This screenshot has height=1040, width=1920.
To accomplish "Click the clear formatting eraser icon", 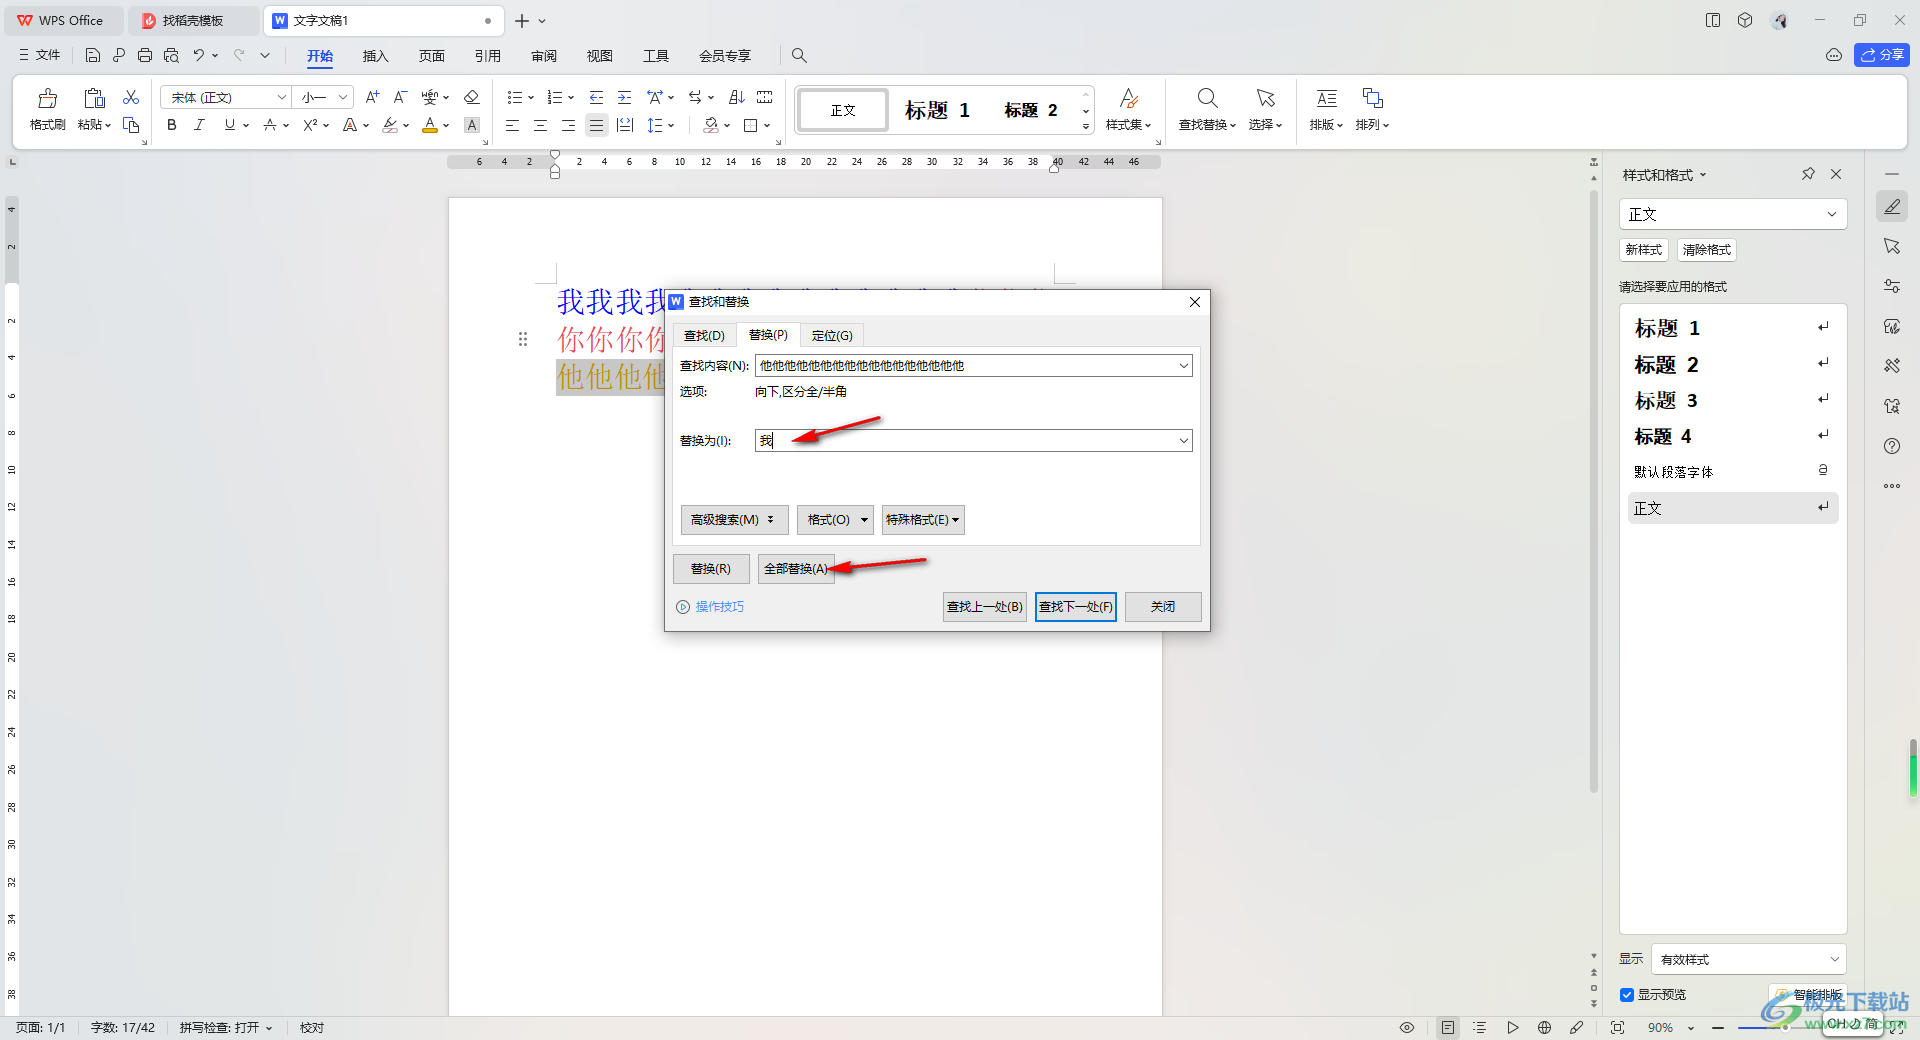I will (472, 97).
